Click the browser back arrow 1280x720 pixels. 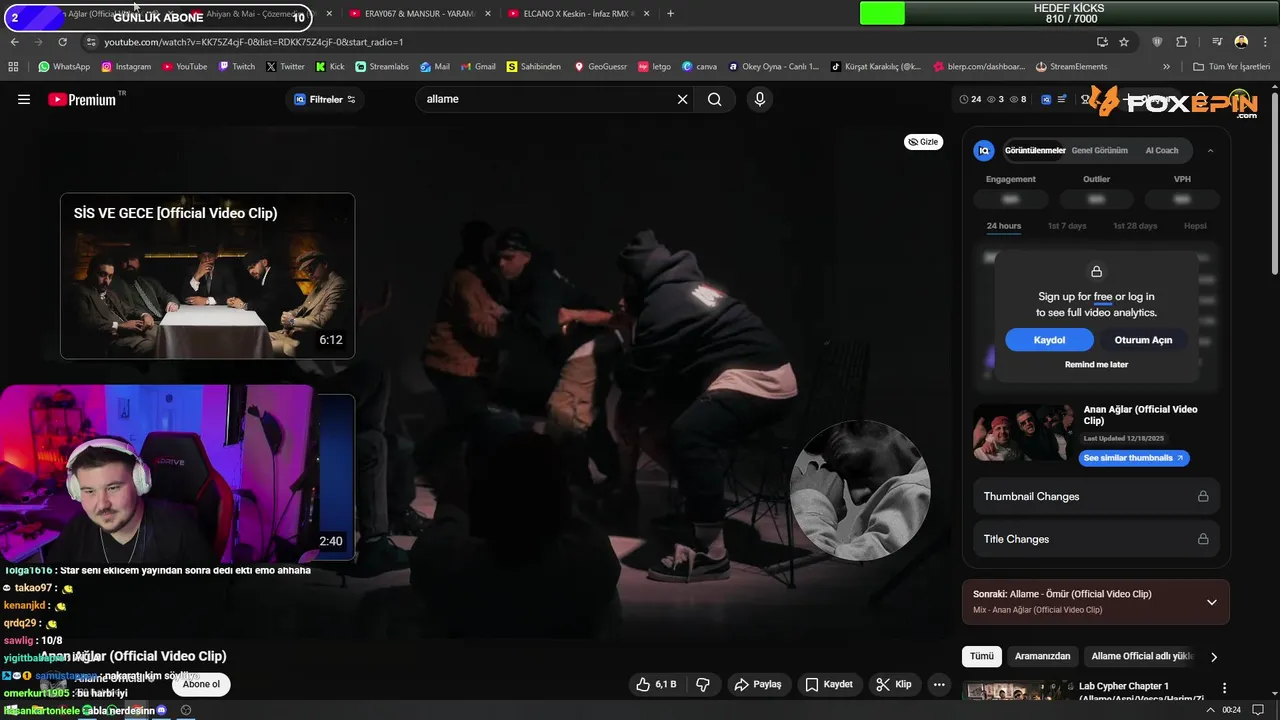(x=15, y=42)
